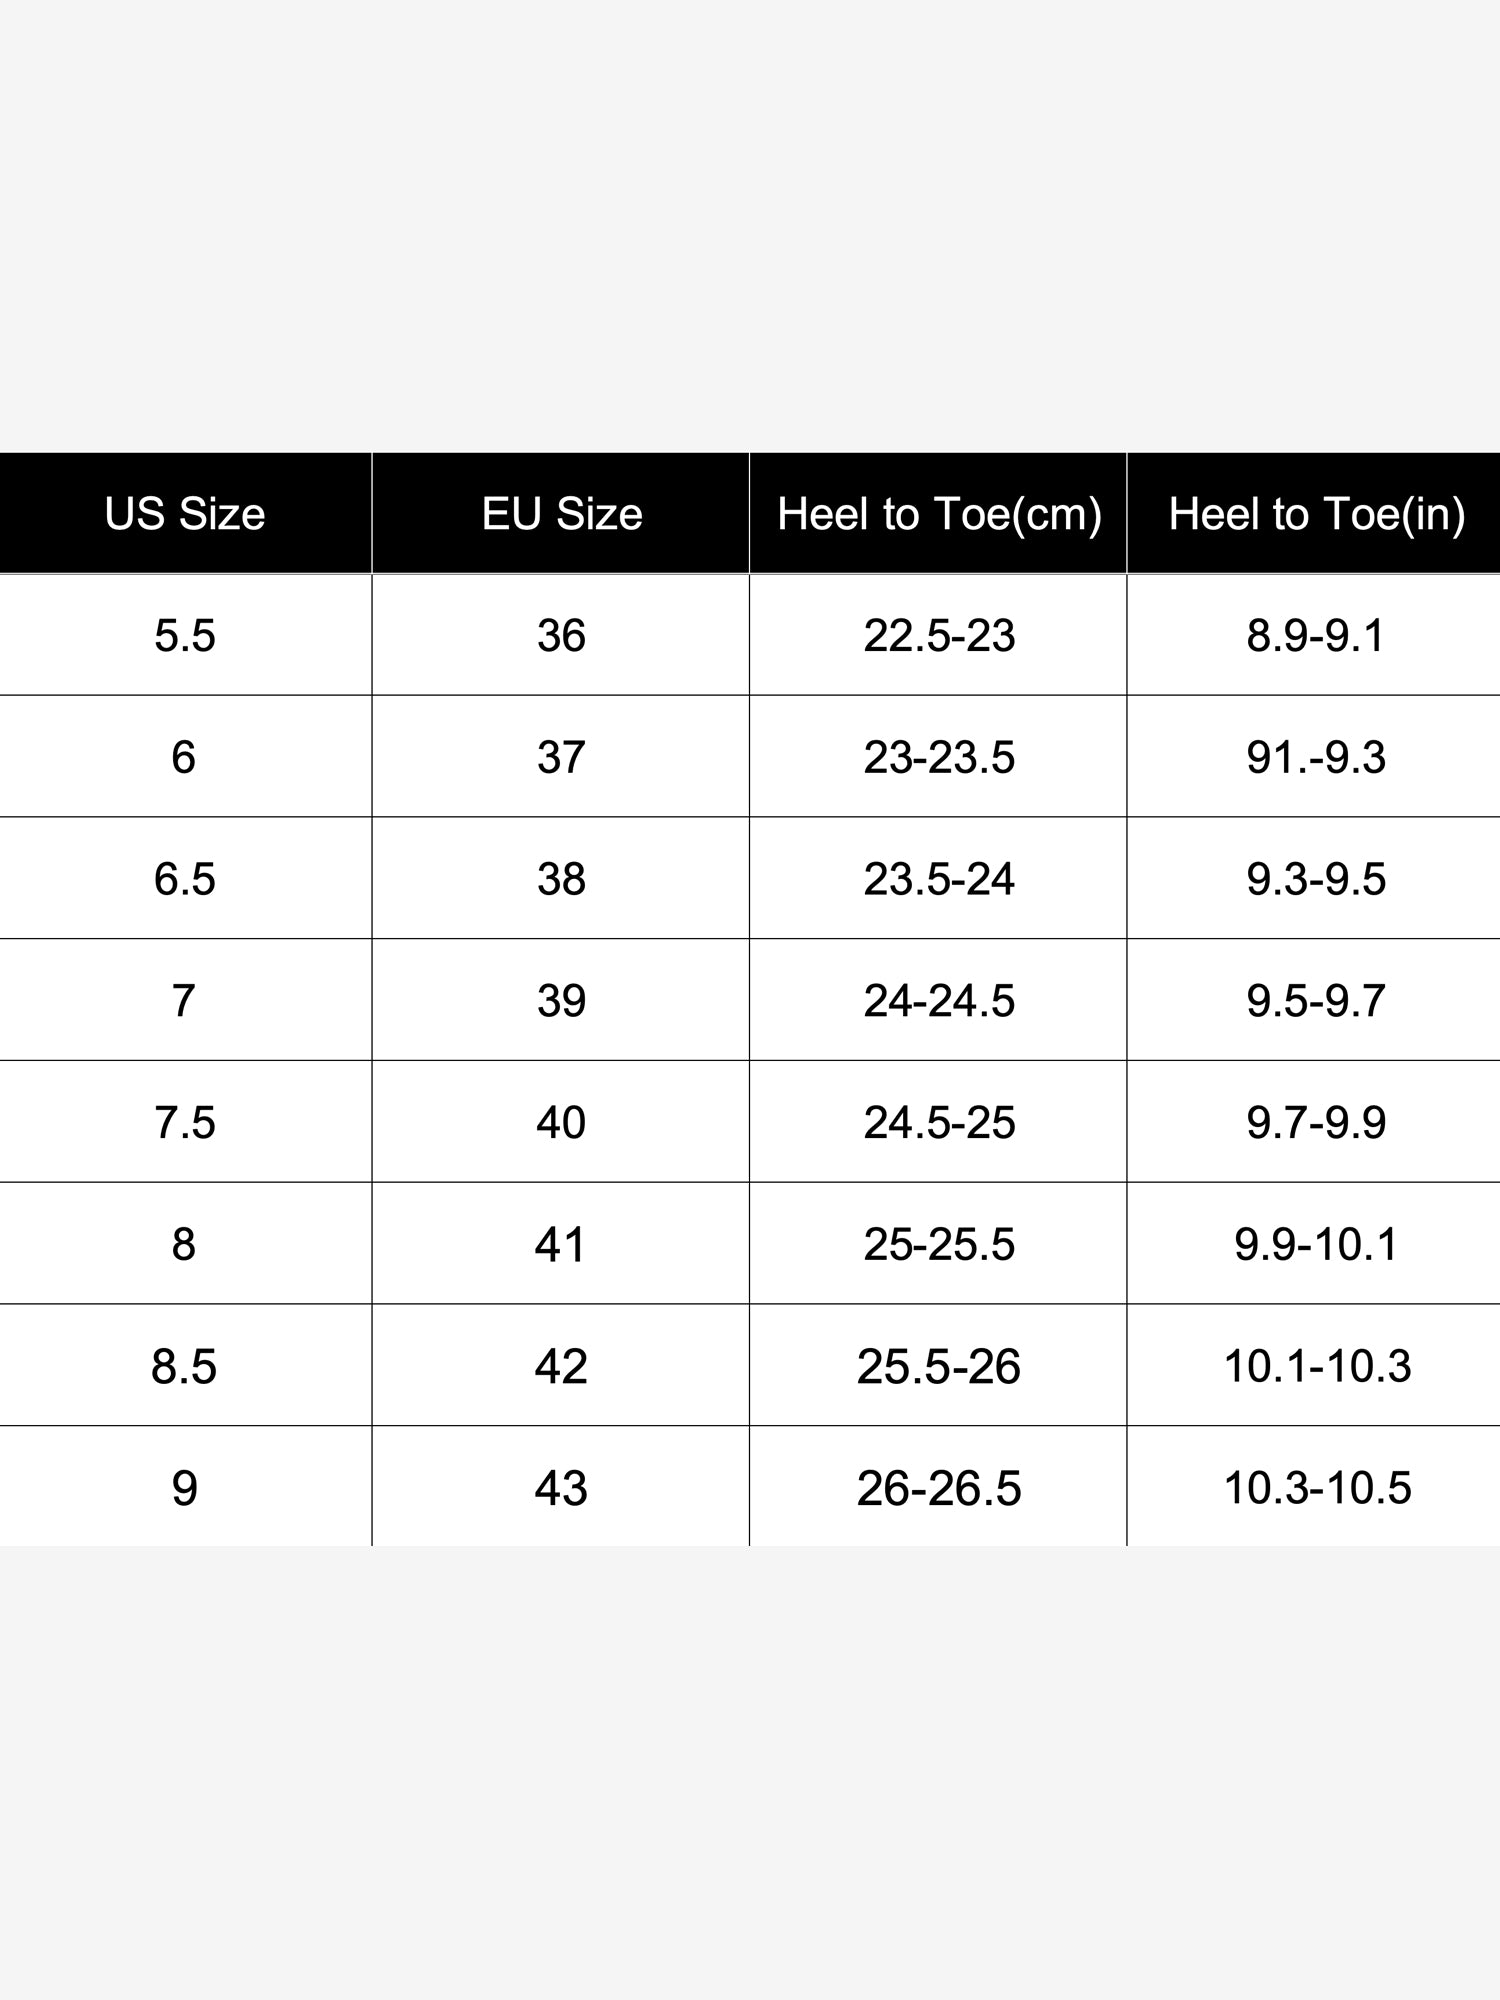The image size is (1500, 2000).
Task: Click the EU Size column header
Action: [x=561, y=513]
